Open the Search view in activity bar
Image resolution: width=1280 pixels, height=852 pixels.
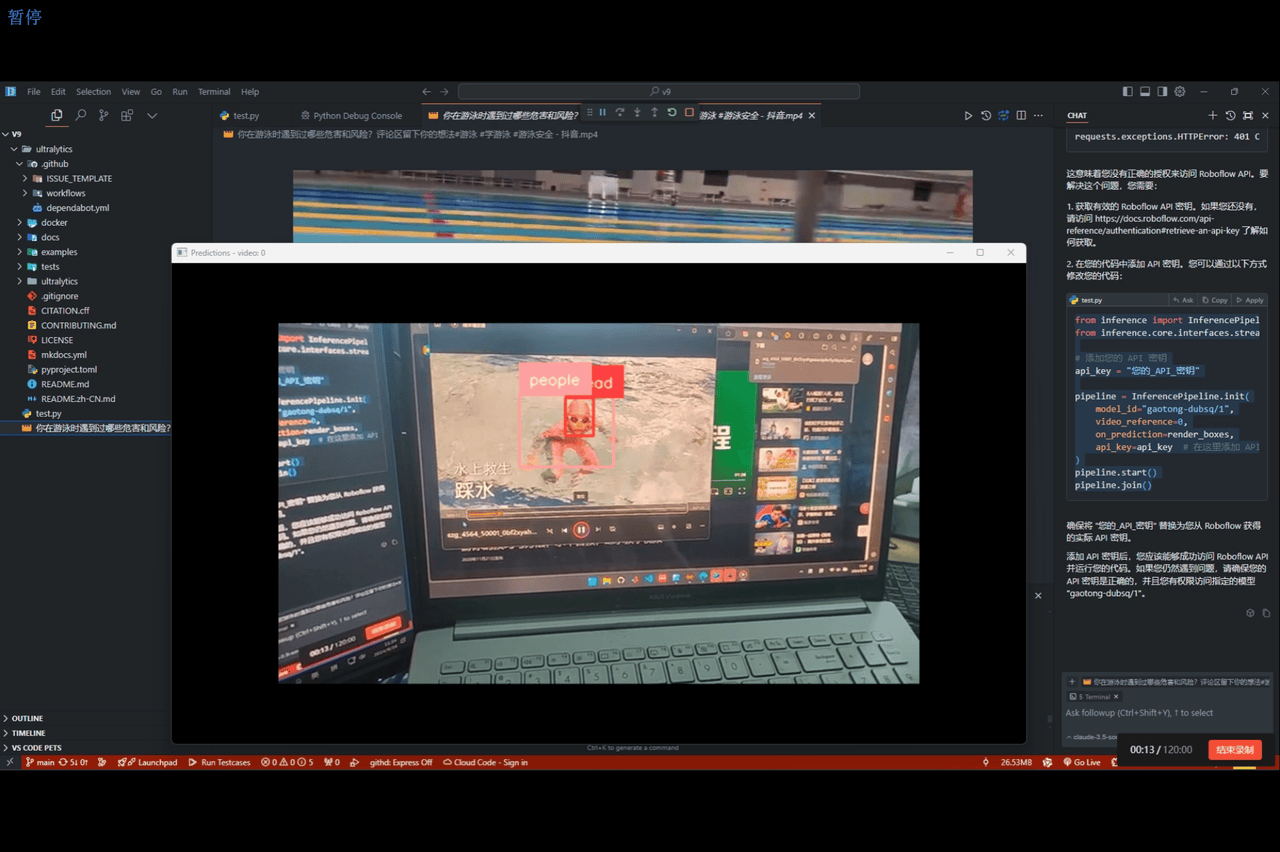[80, 116]
